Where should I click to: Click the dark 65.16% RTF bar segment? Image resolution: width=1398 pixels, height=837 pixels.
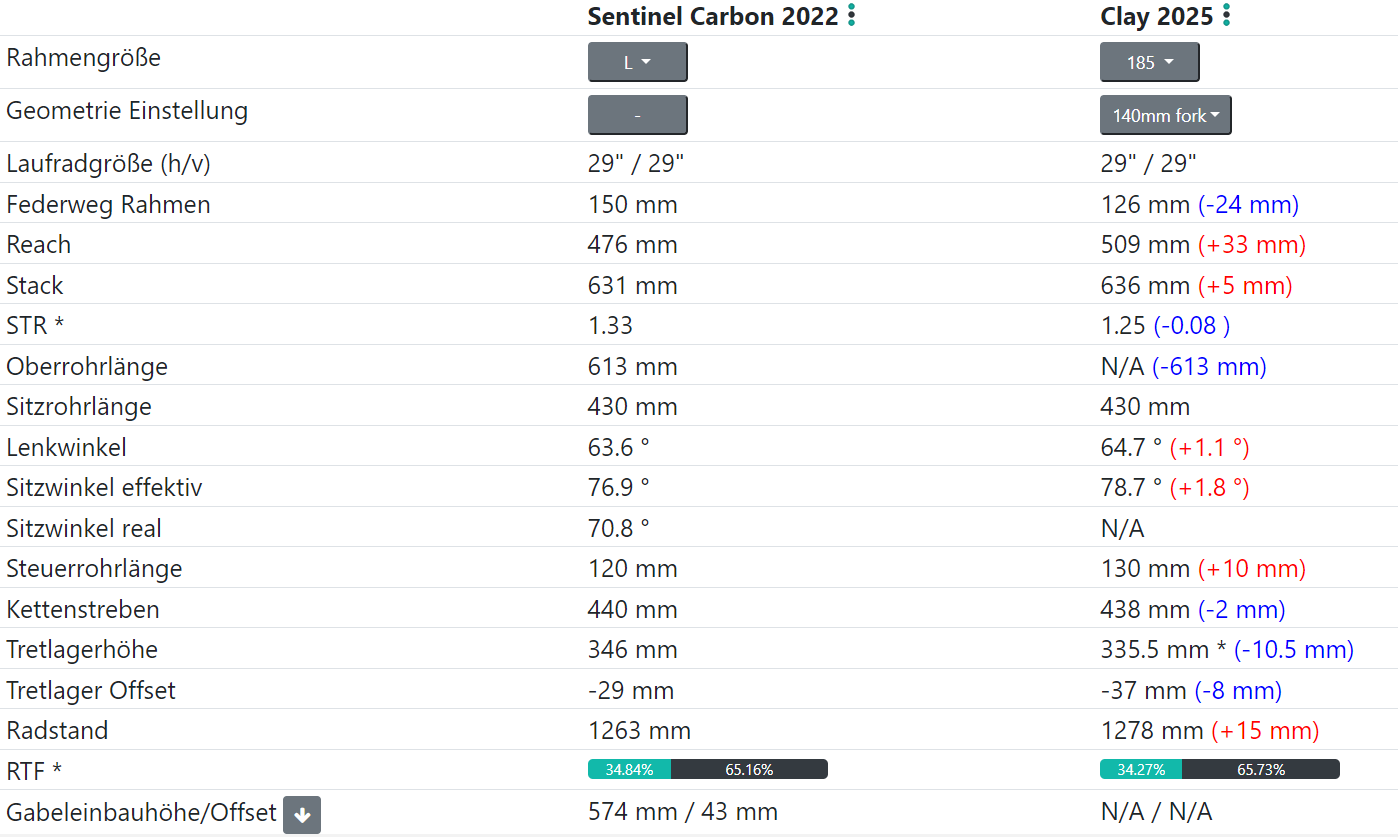749,770
